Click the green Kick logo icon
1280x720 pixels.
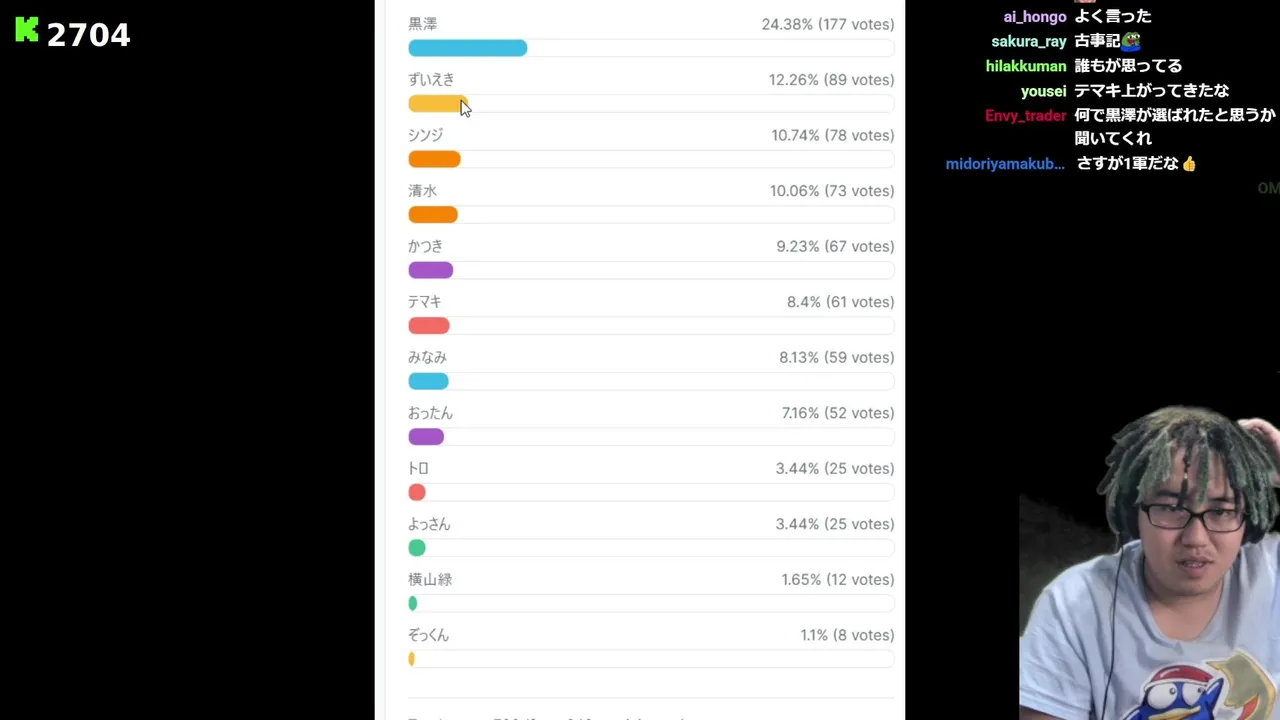pos(27,31)
